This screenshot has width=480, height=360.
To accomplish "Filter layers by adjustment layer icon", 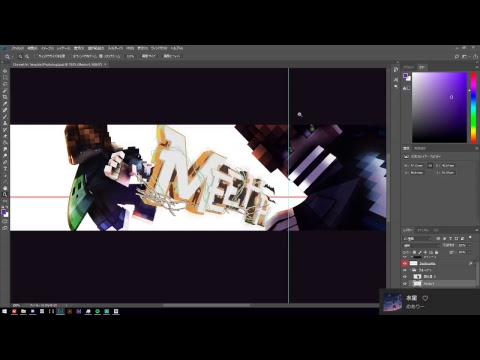I will (444, 238).
